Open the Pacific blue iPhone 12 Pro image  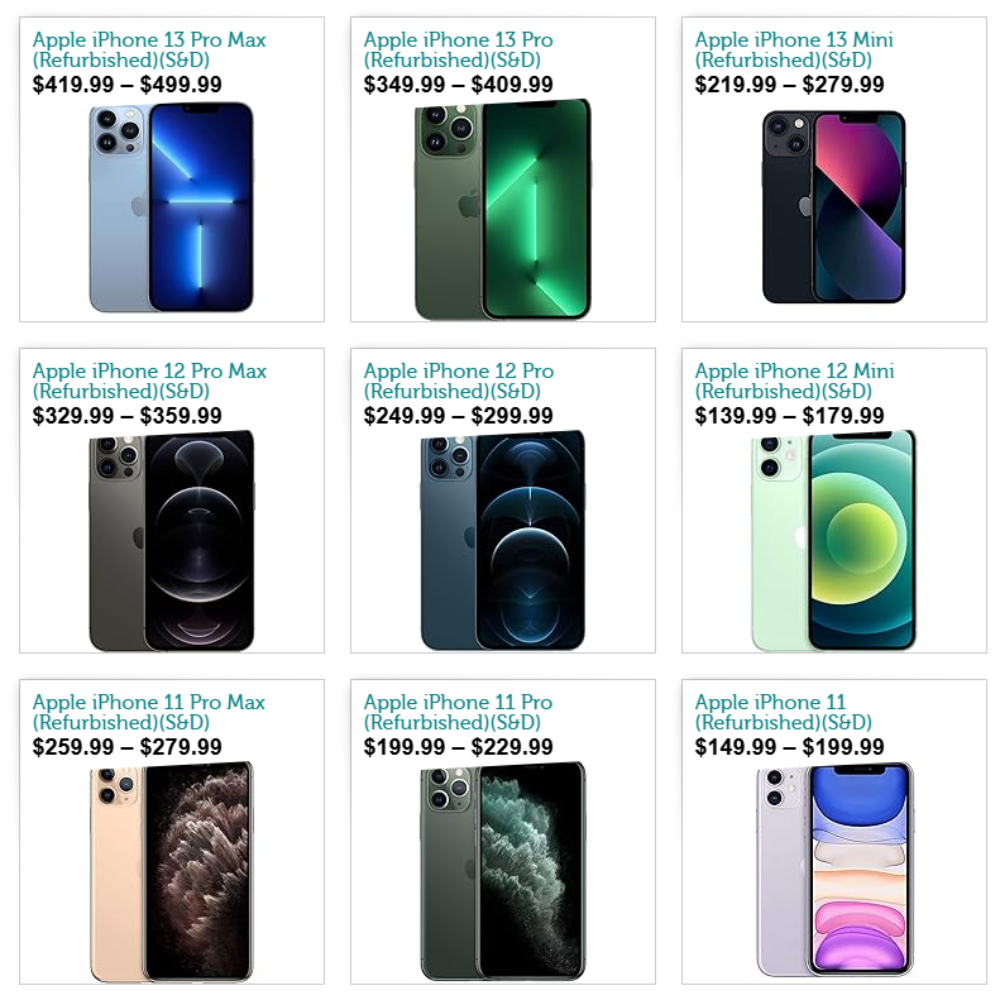point(503,541)
